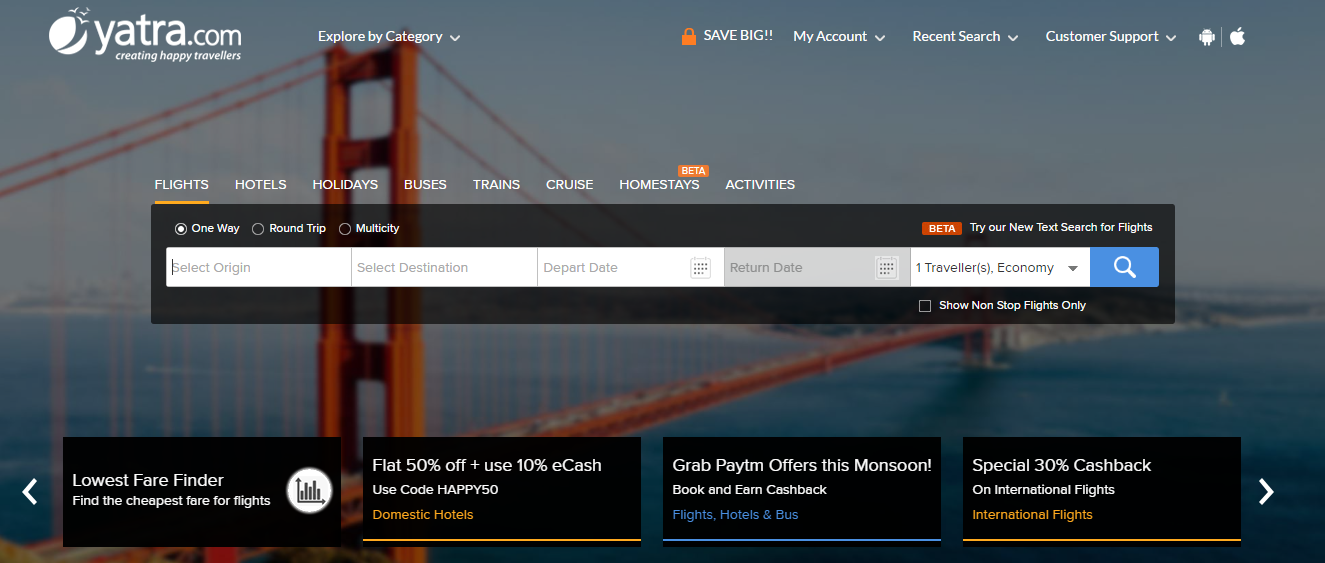
Task: Switch to the Homestays tab
Action: click(x=659, y=185)
